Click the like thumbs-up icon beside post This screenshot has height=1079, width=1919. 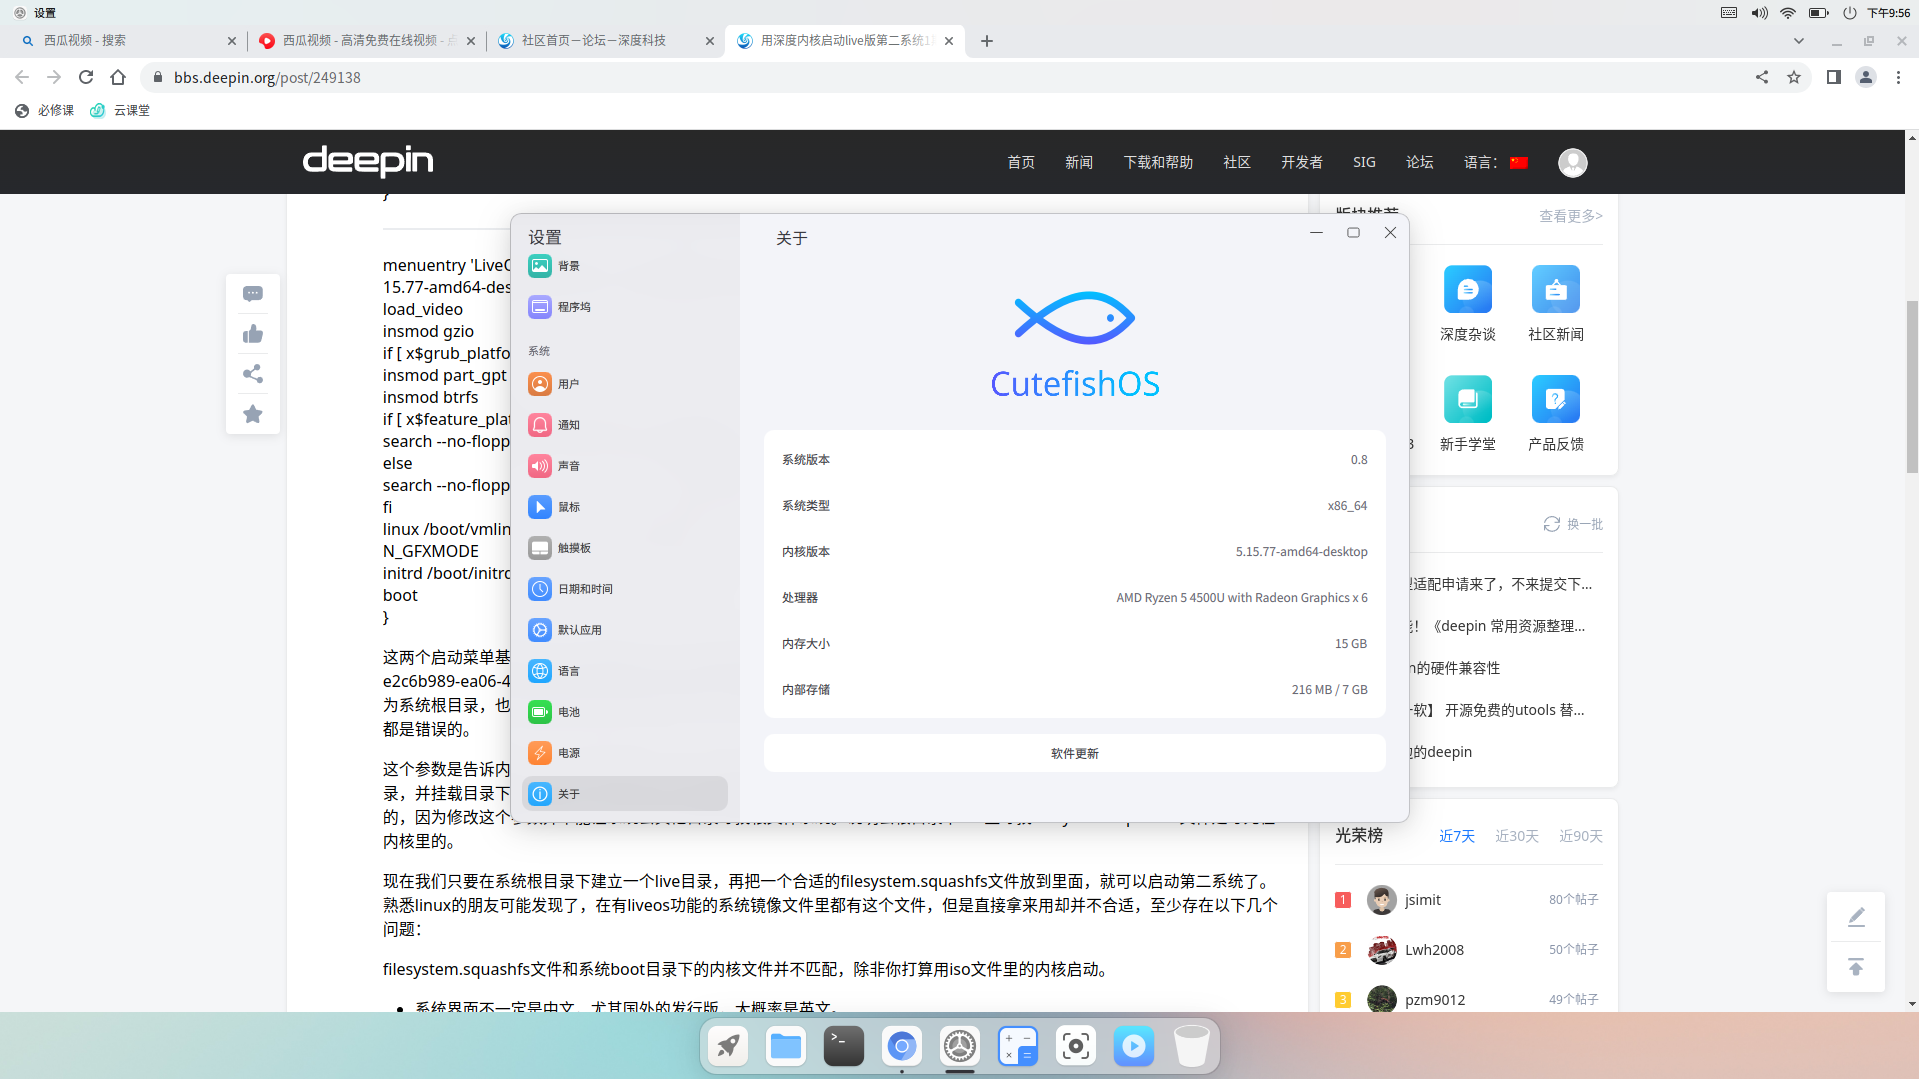[253, 334]
